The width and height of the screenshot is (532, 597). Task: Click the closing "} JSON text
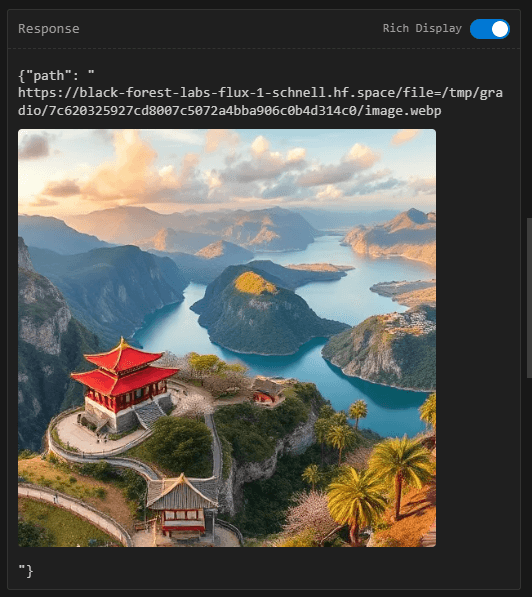pos(26,571)
